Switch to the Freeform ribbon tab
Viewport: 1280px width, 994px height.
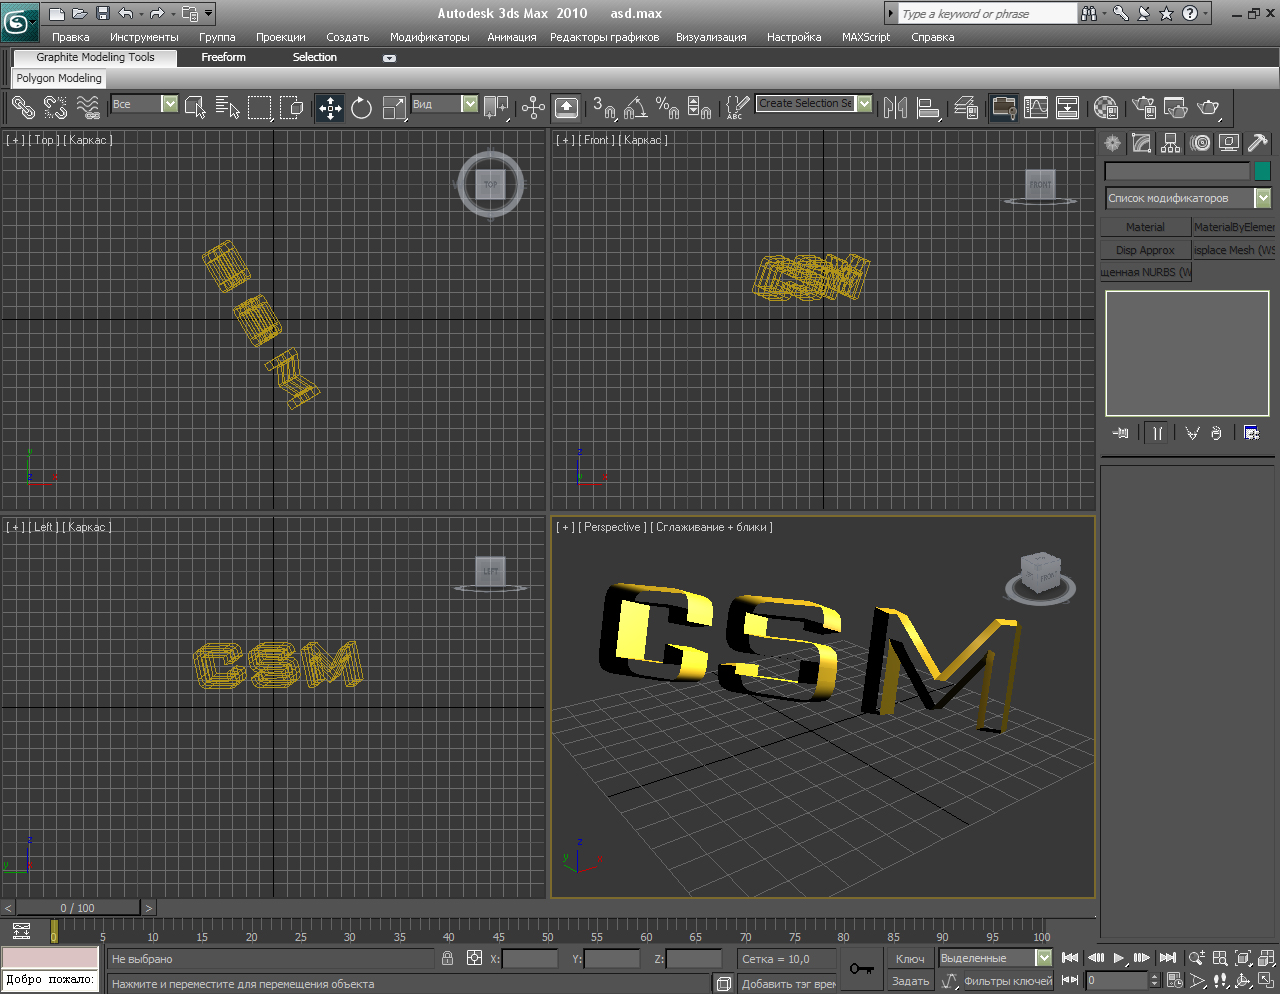223,57
